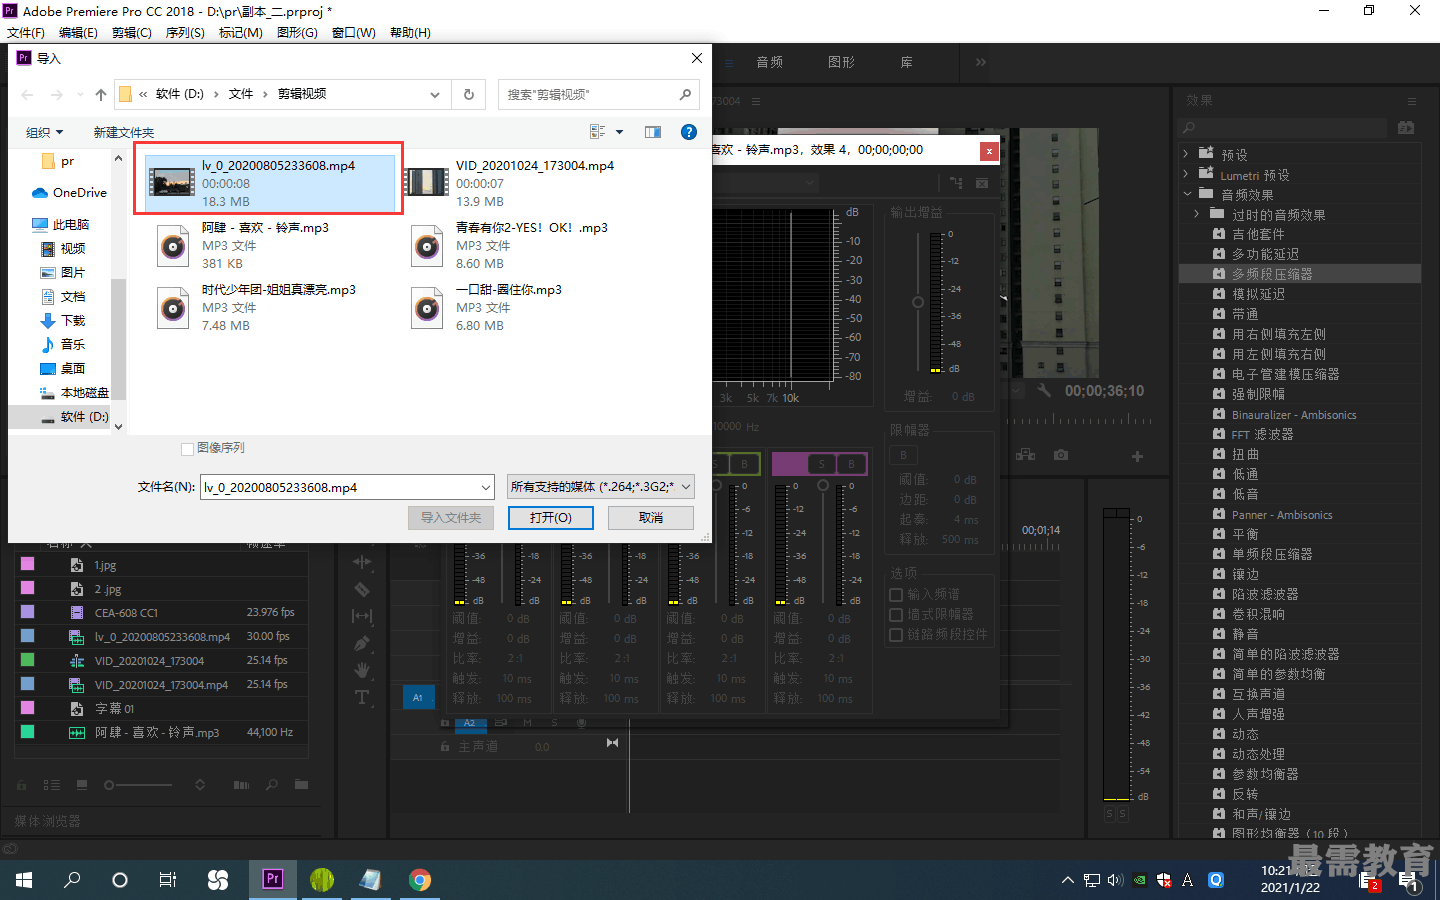Go back in import dialog navigation
The width and height of the screenshot is (1440, 900).
tap(27, 95)
